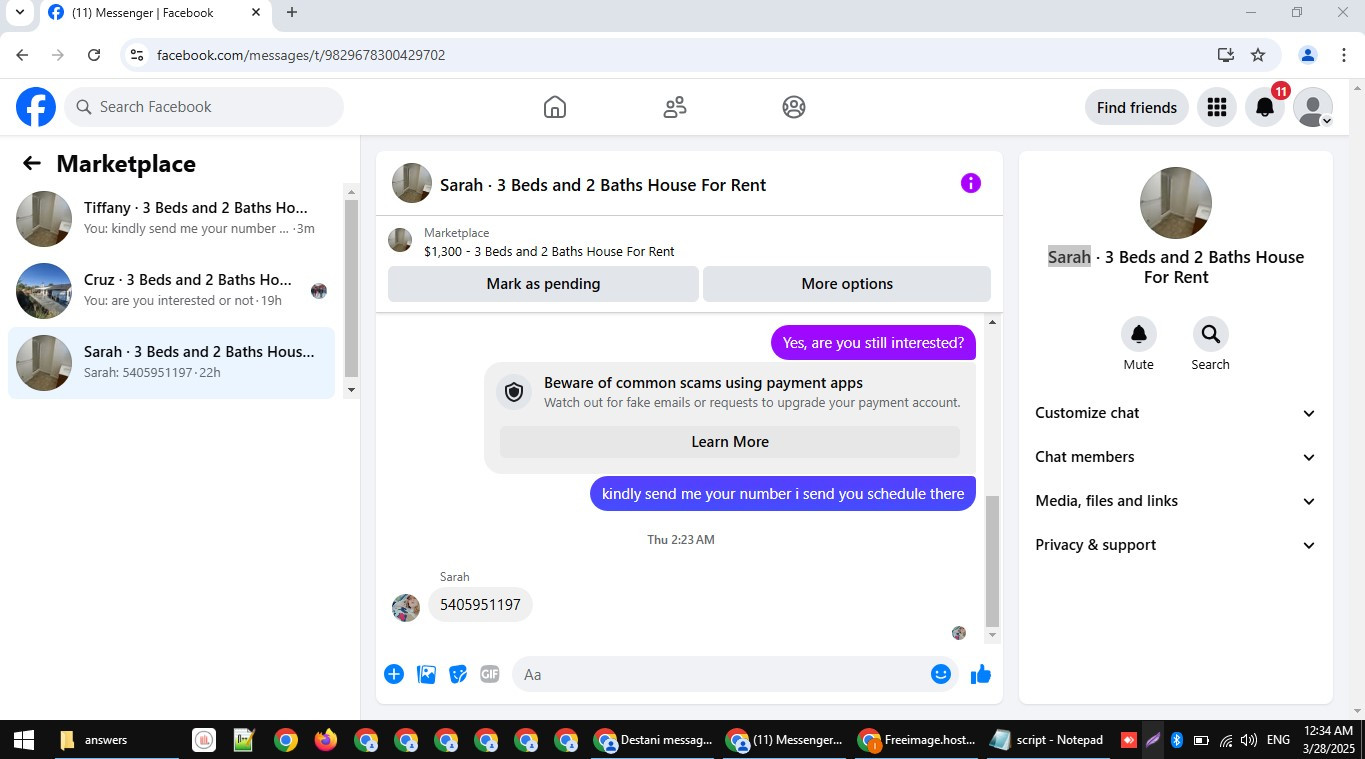
Task: Open the Windows Start menu
Action: coord(24,740)
